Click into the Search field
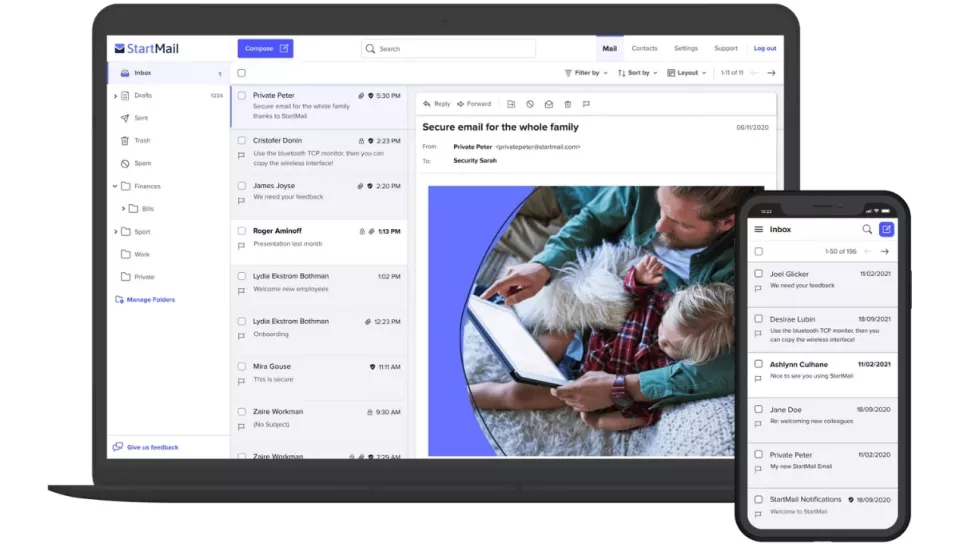The height and width of the screenshot is (546, 970). click(x=449, y=49)
